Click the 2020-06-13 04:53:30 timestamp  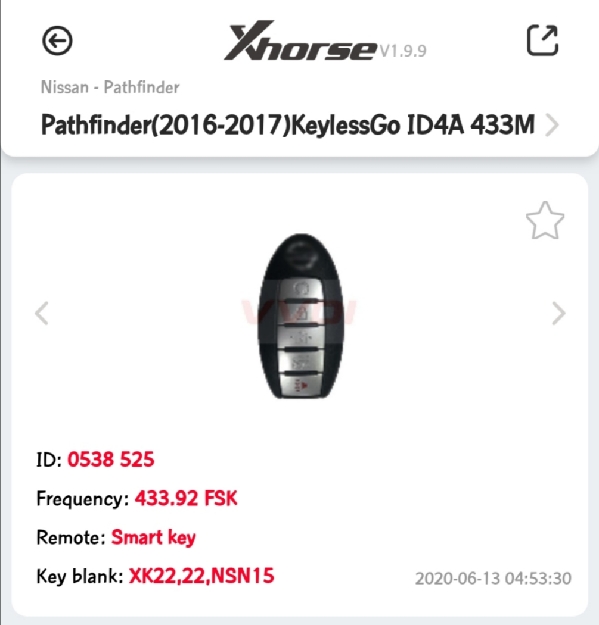[x=493, y=578]
